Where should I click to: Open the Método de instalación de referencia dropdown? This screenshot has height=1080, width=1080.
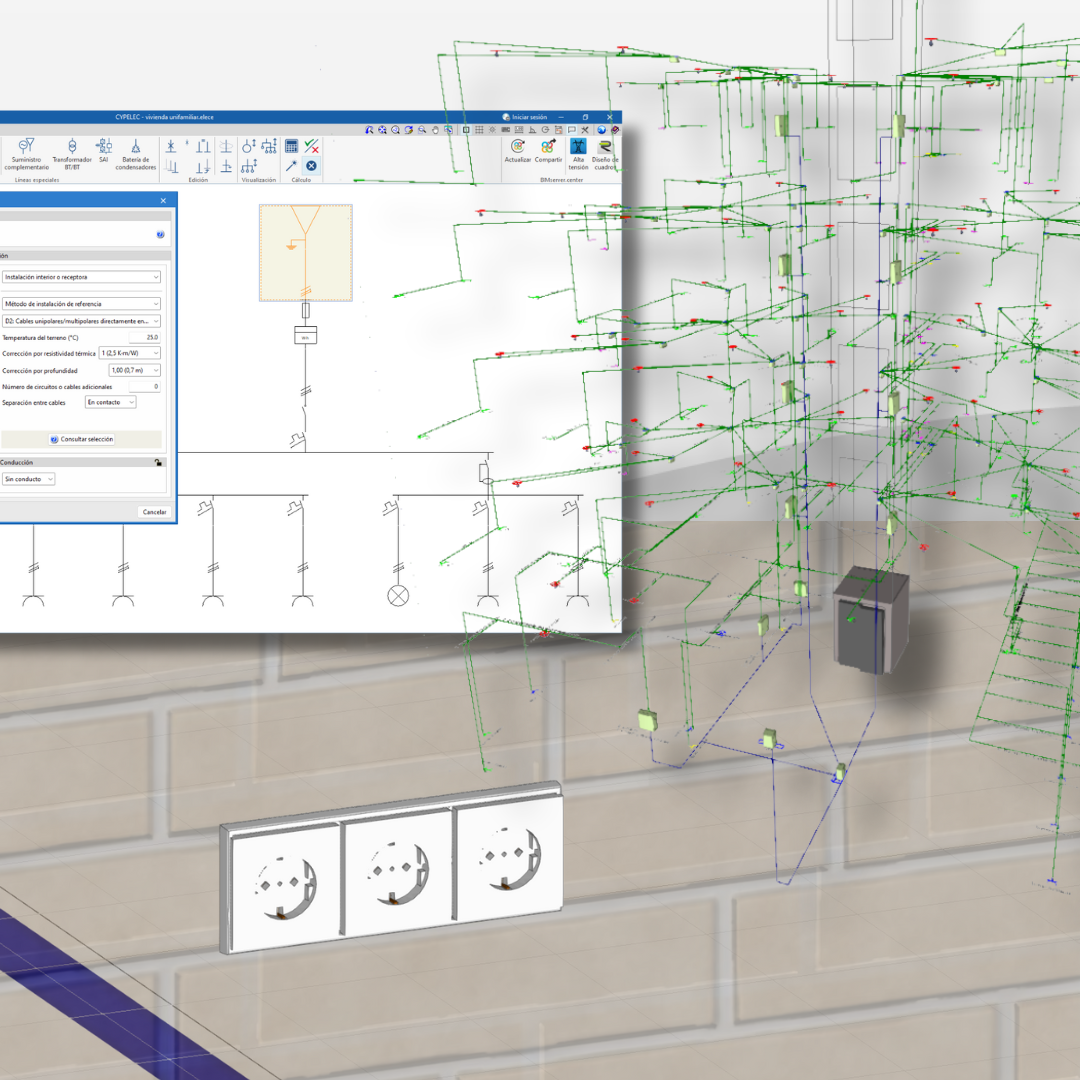(81, 303)
